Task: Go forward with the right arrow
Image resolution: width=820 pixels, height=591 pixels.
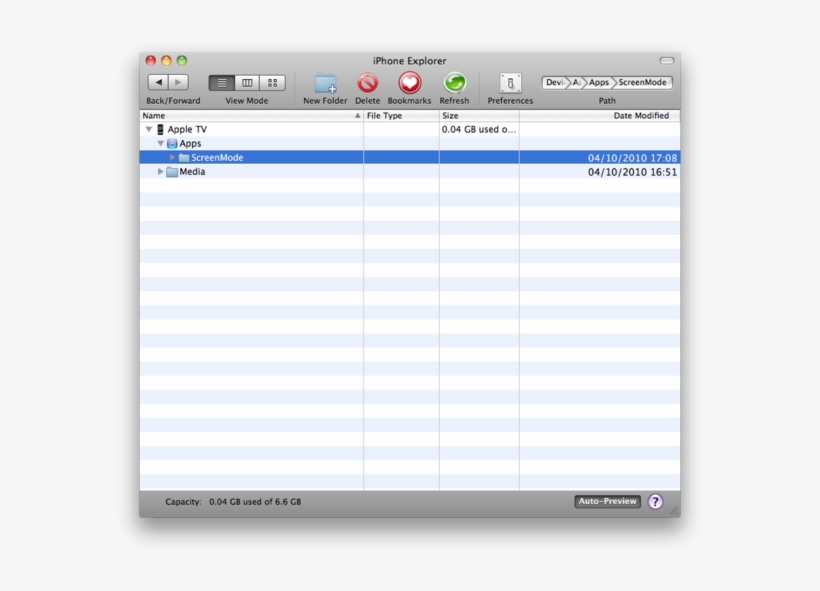Action: coord(178,83)
